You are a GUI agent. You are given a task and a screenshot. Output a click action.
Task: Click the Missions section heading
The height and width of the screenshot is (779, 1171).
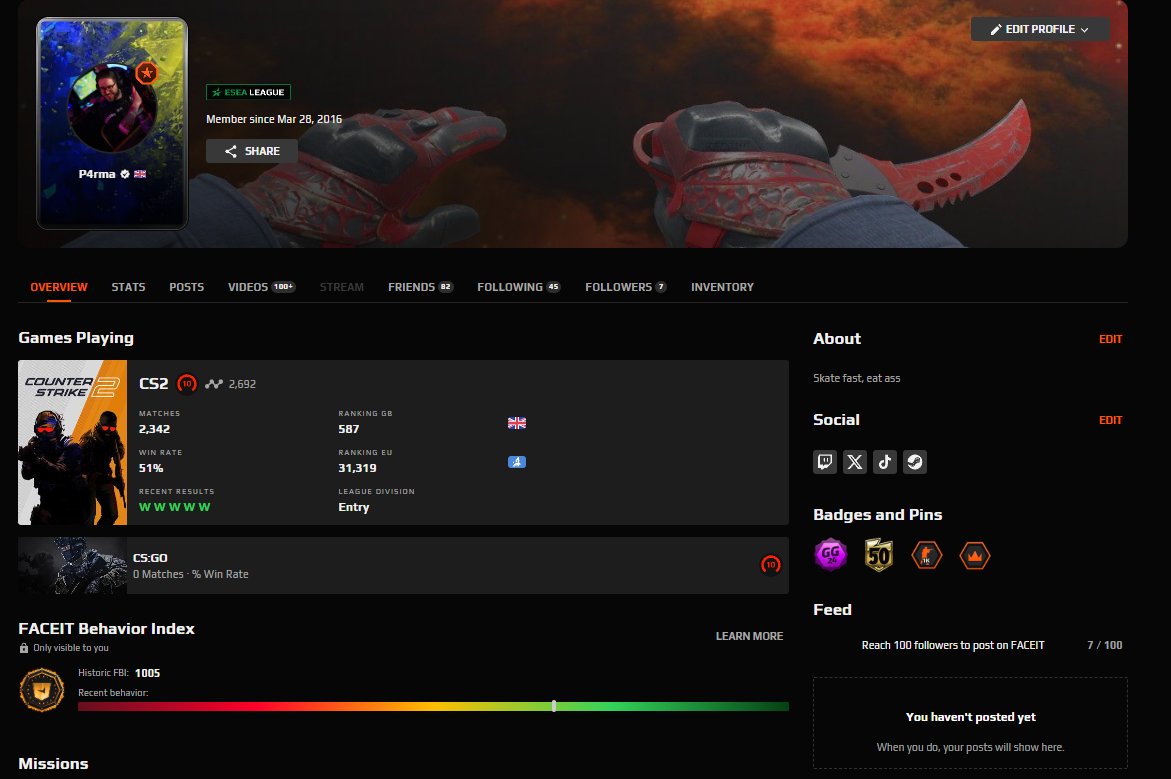click(x=53, y=763)
